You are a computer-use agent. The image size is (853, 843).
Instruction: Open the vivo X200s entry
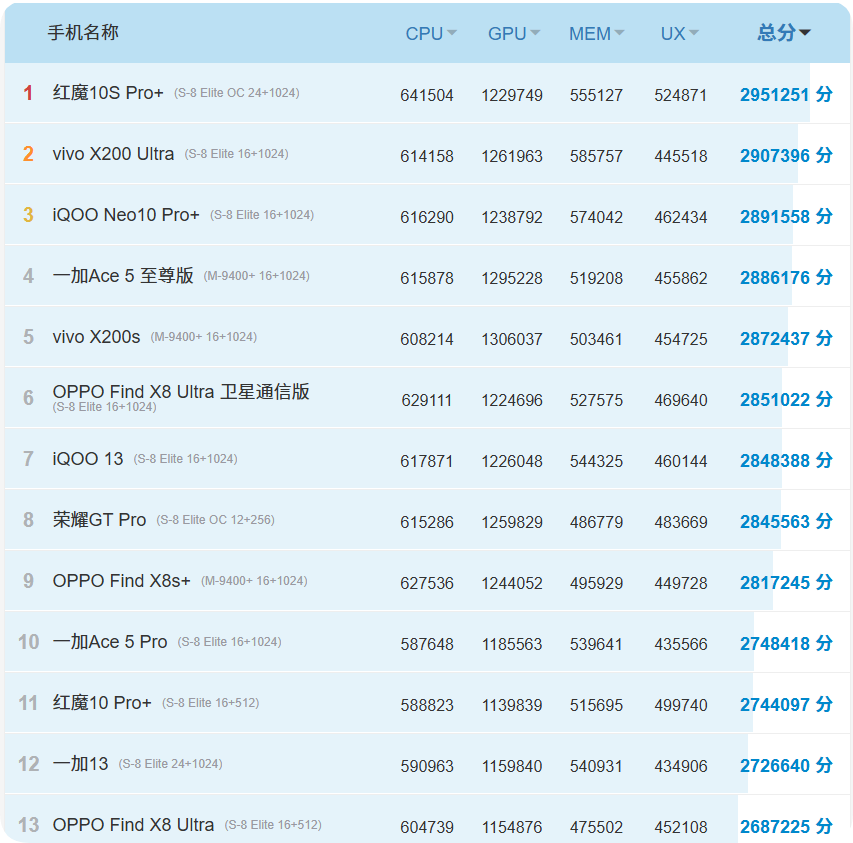tap(96, 337)
